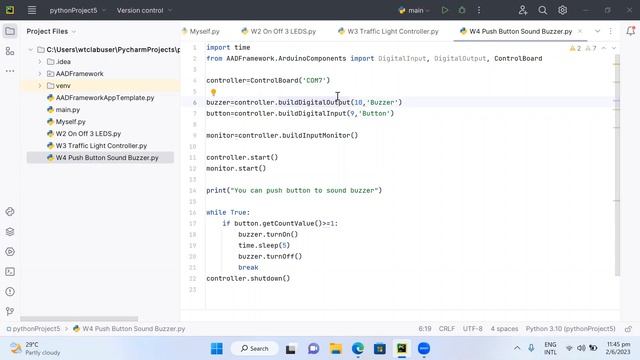Image resolution: width=640 pixels, height=360 pixels.
Task: Open the Version control dropdown
Action: (x=144, y=10)
